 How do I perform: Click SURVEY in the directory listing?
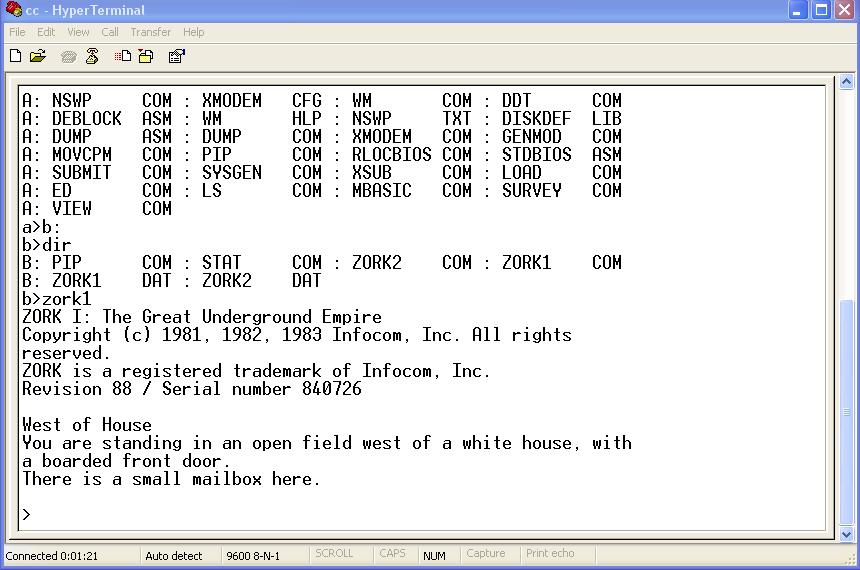point(532,190)
